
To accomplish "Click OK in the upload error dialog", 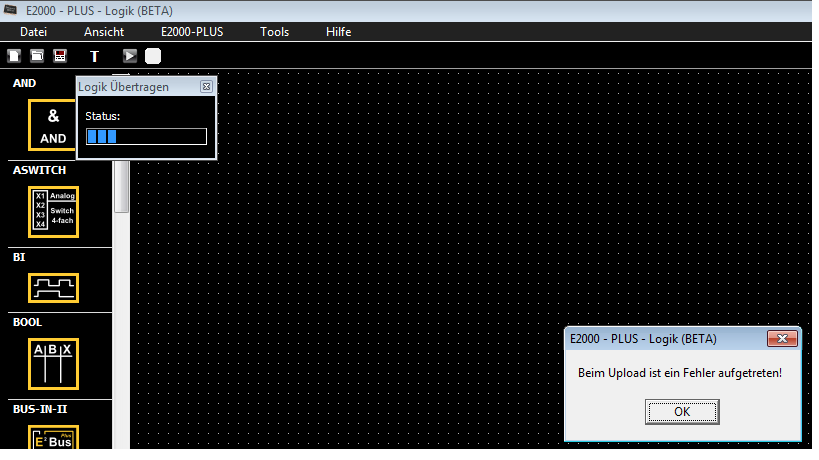I will [x=682, y=411].
